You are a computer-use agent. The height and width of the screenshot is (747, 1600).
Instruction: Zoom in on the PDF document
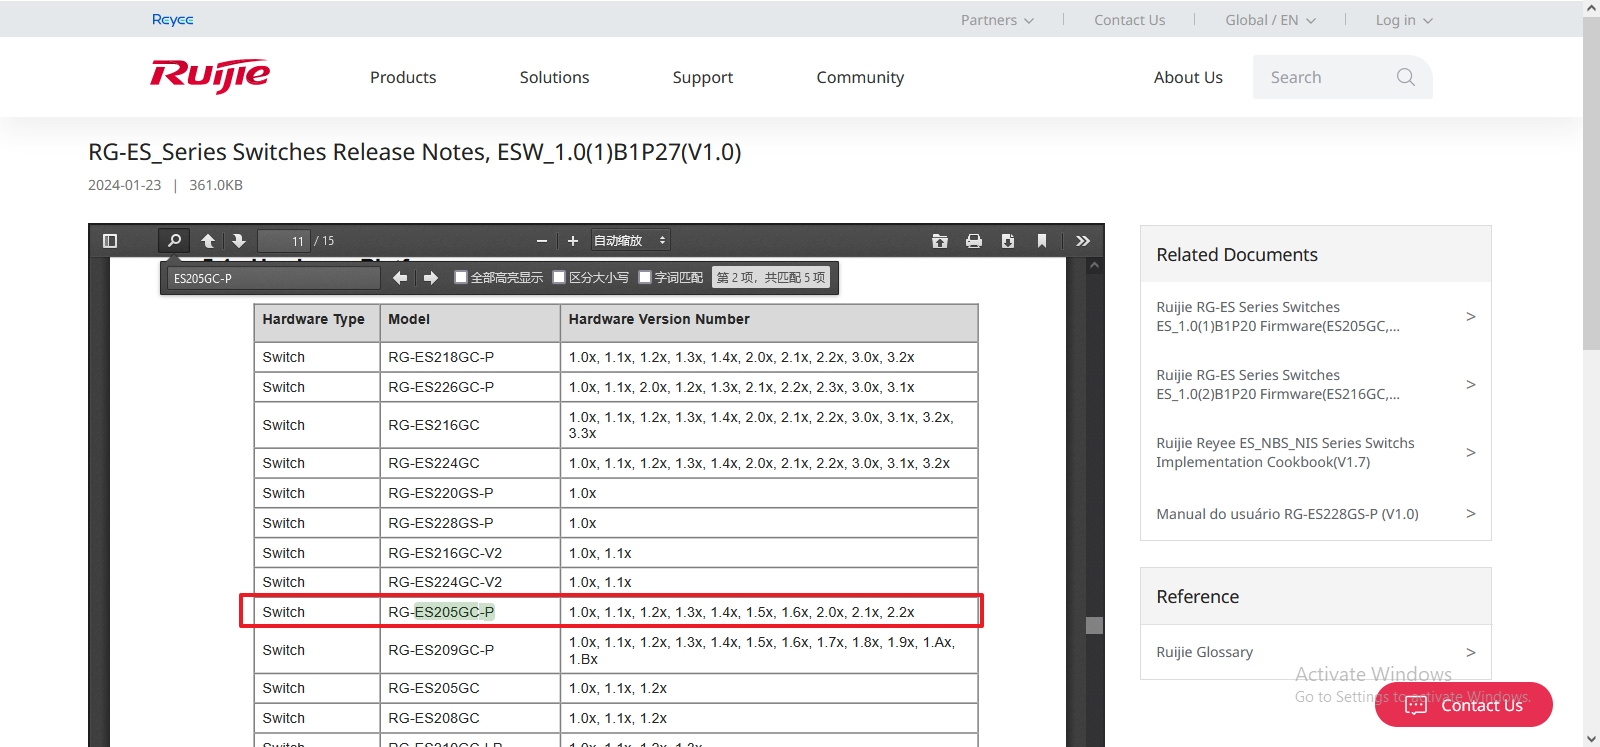click(x=573, y=241)
